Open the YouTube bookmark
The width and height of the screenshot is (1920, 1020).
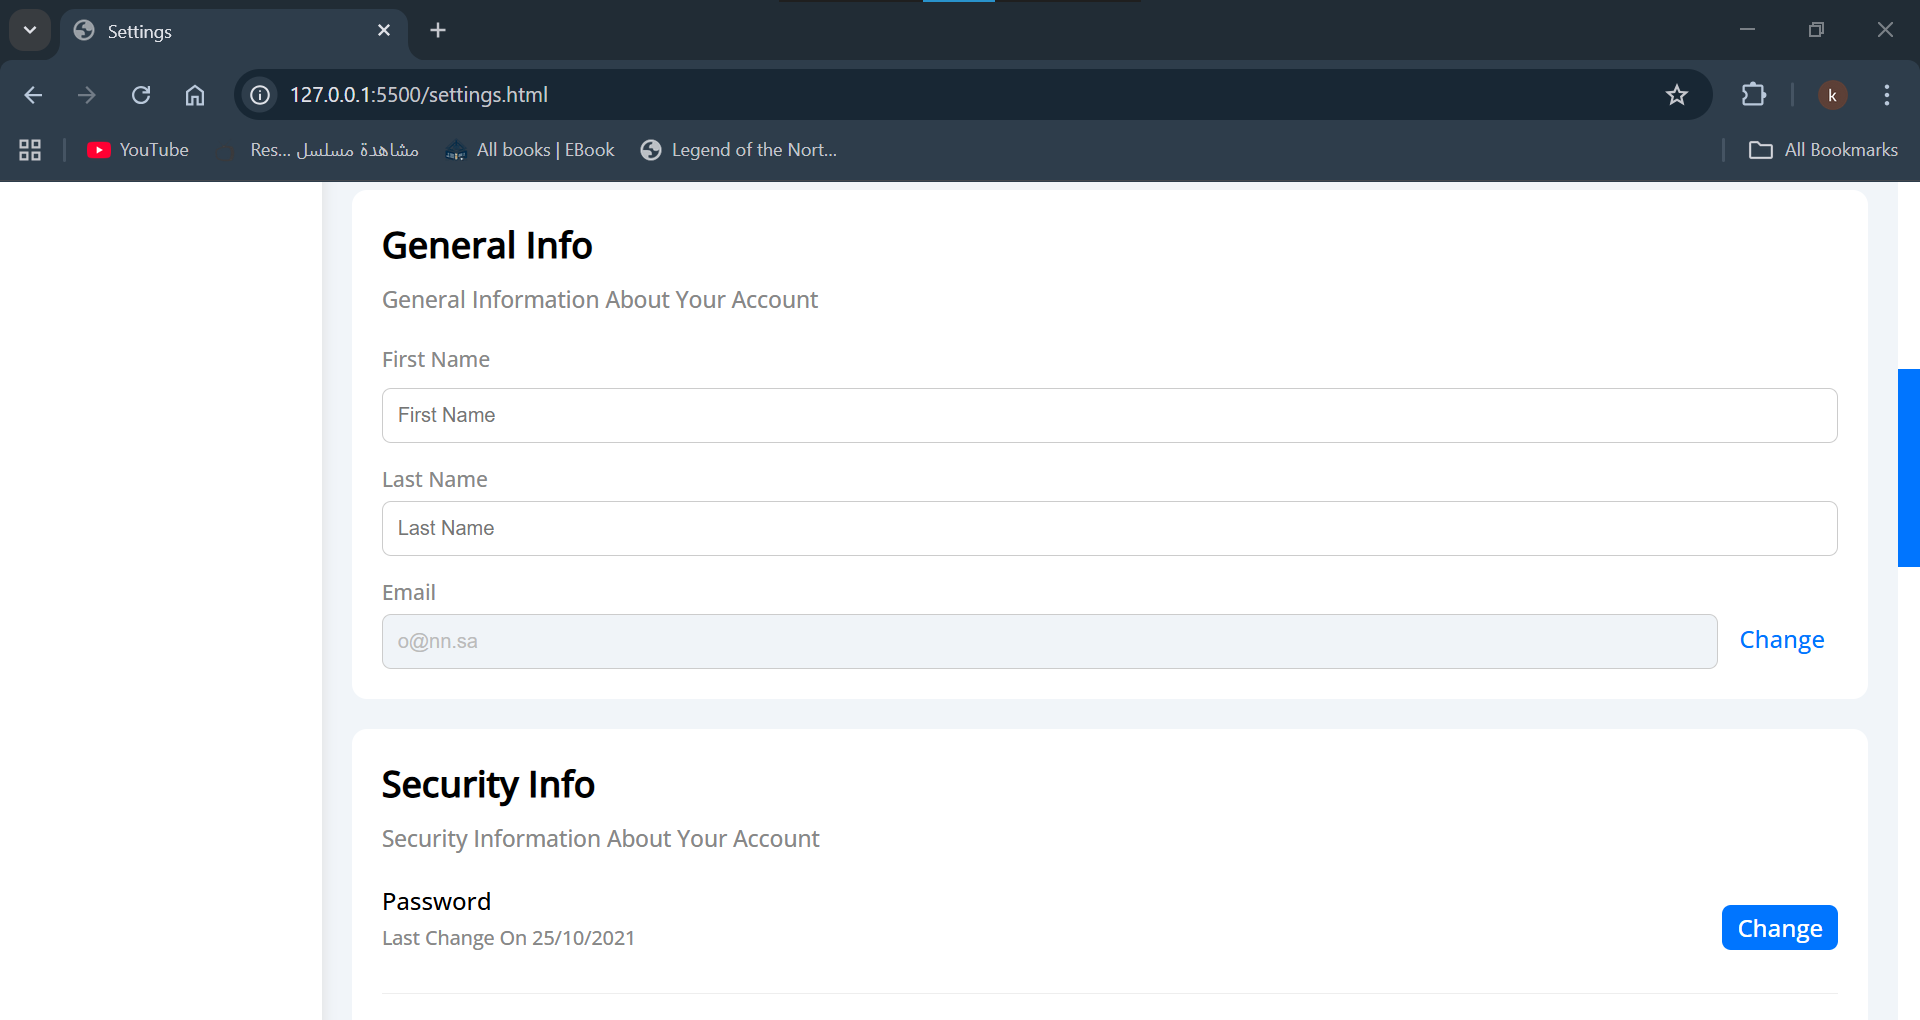point(138,150)
